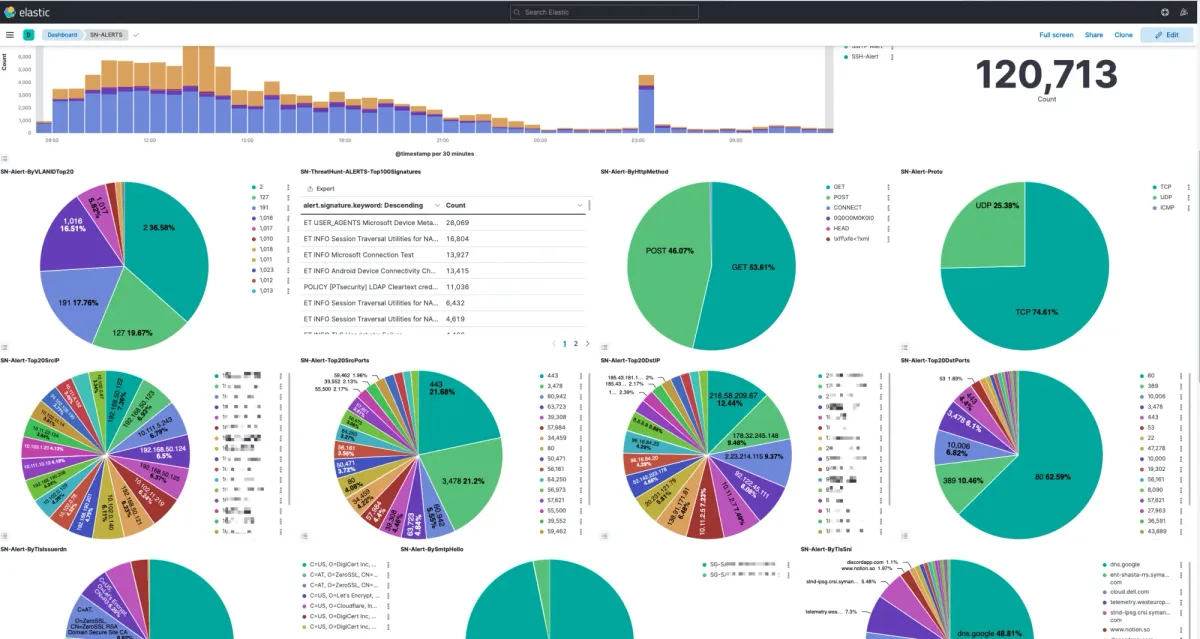
Task: Open options for GET legend entry
Action: (x=890, y=186)
